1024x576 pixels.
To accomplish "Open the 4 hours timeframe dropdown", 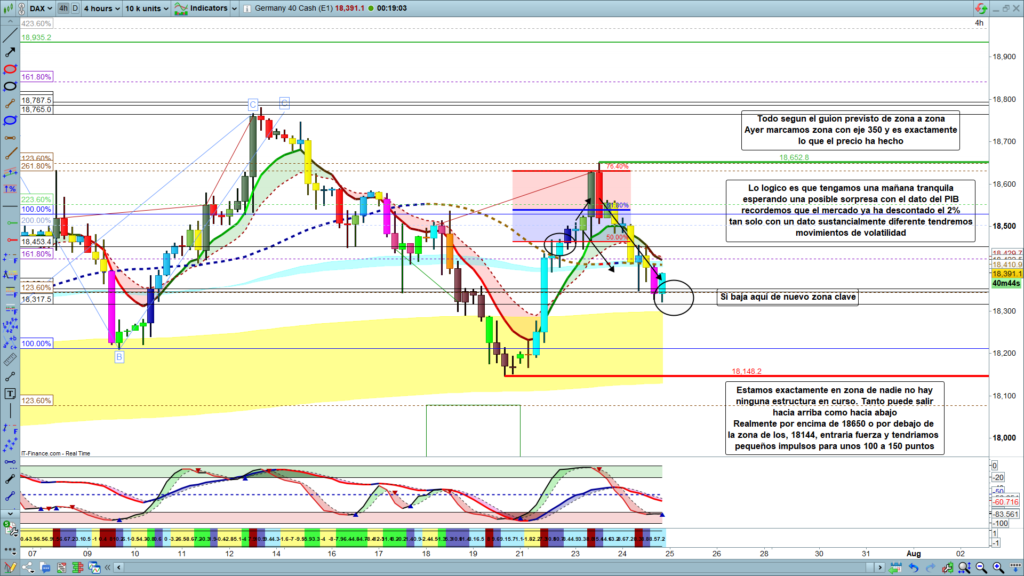I will click(100, 7).
